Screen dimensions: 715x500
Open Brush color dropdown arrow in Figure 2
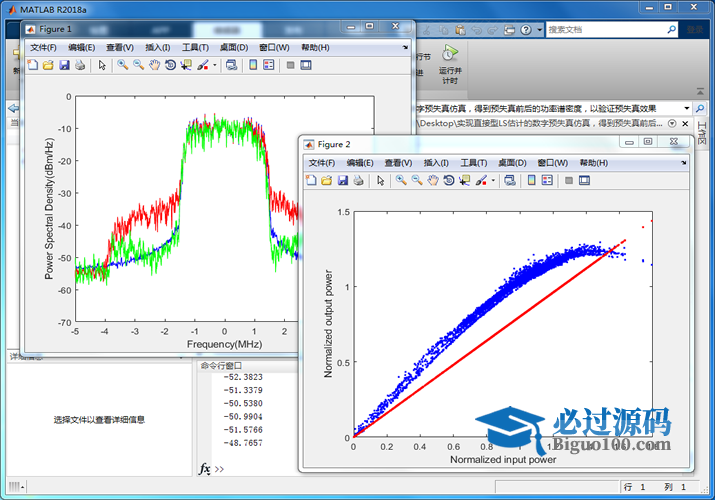click(x=493, y=180)
